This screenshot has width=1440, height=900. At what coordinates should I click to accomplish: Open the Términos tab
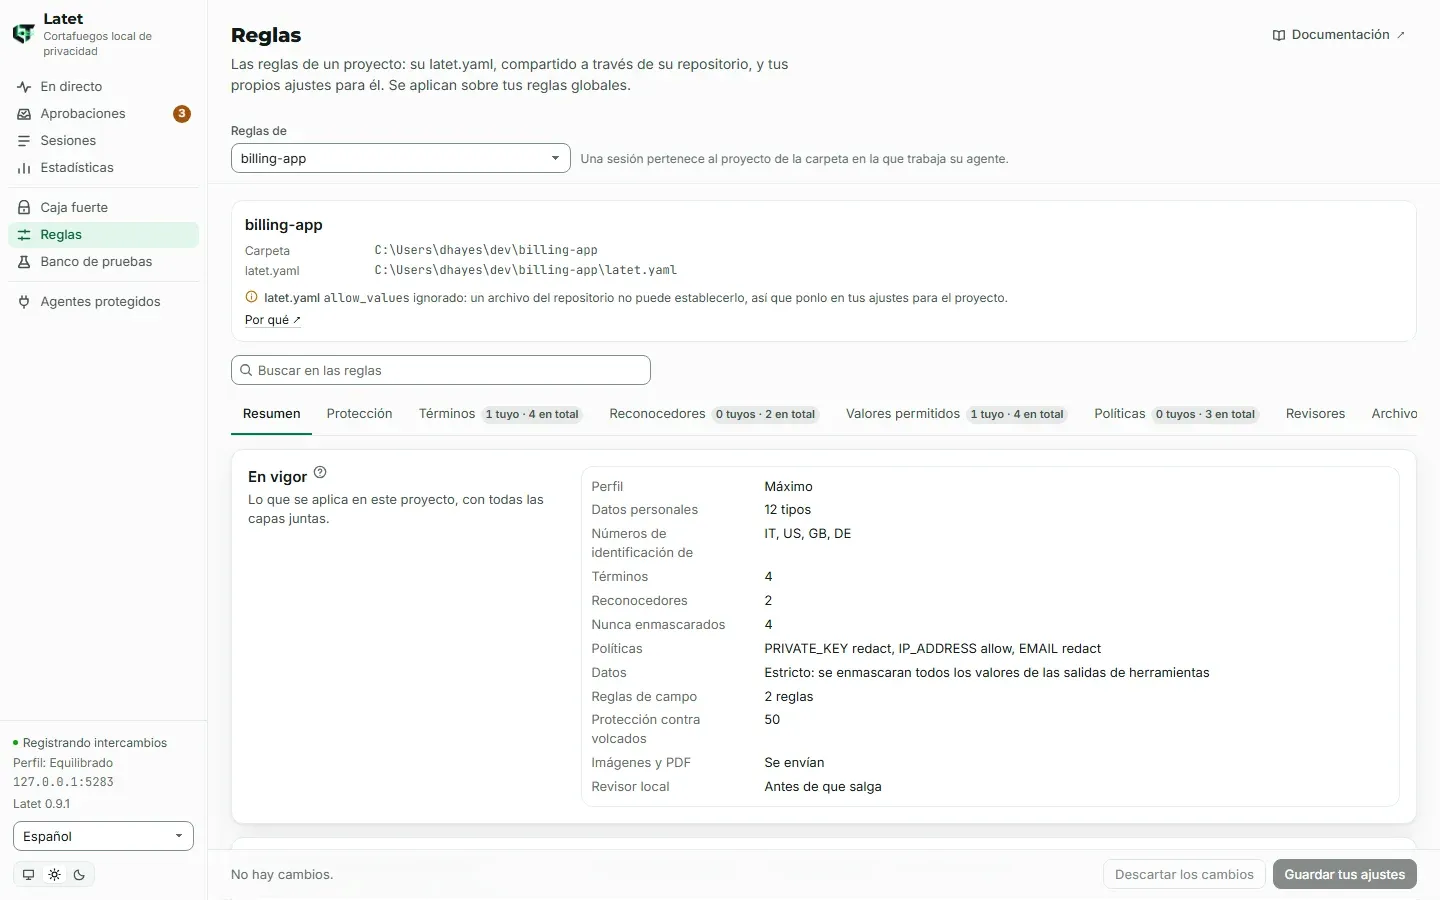tap(500, 414)
